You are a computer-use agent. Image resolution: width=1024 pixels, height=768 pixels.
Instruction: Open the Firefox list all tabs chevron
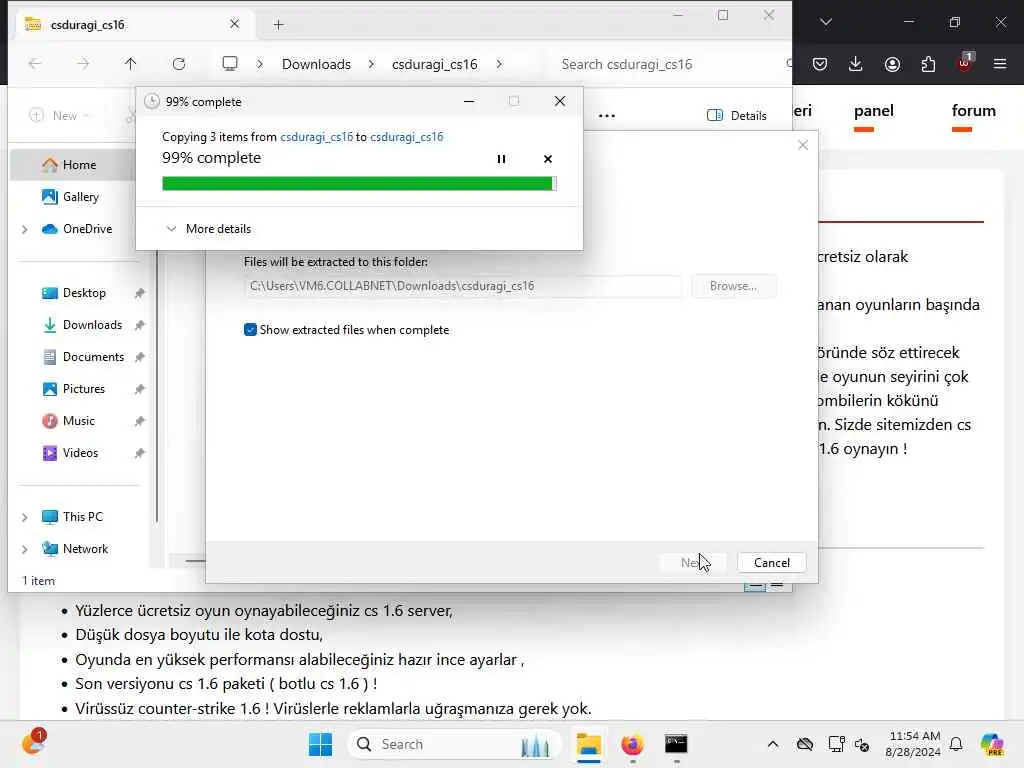(x=825, y=22)
